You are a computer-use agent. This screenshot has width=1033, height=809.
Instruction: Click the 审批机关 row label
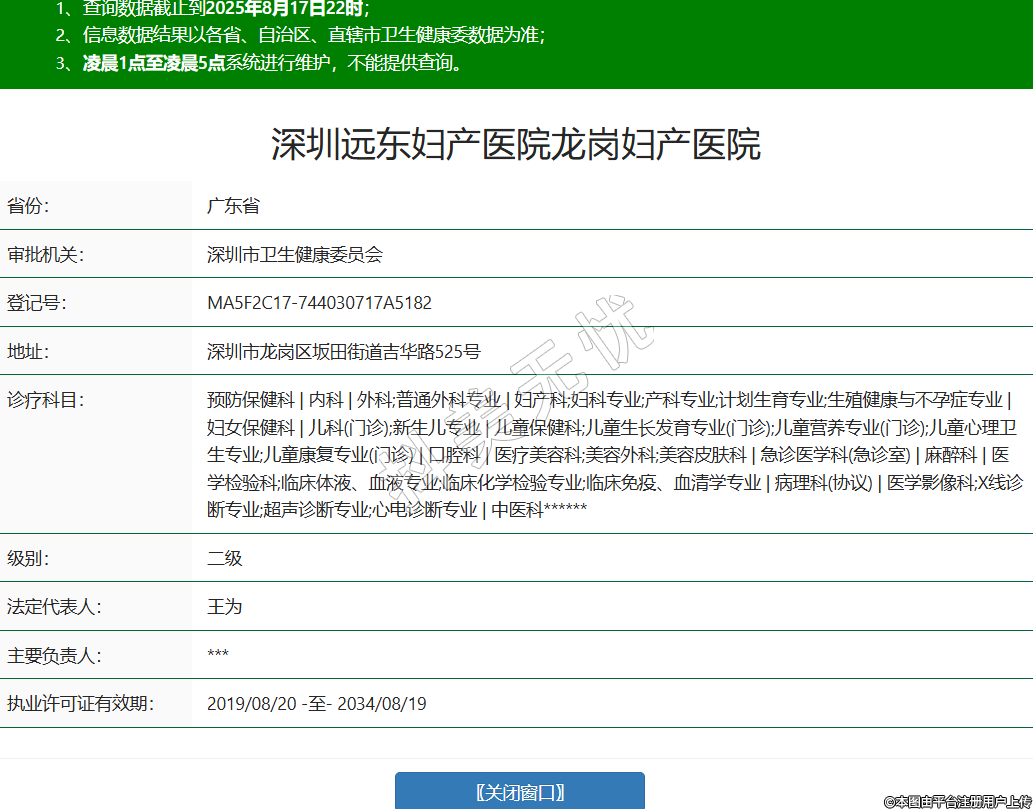tap(45, 254)
